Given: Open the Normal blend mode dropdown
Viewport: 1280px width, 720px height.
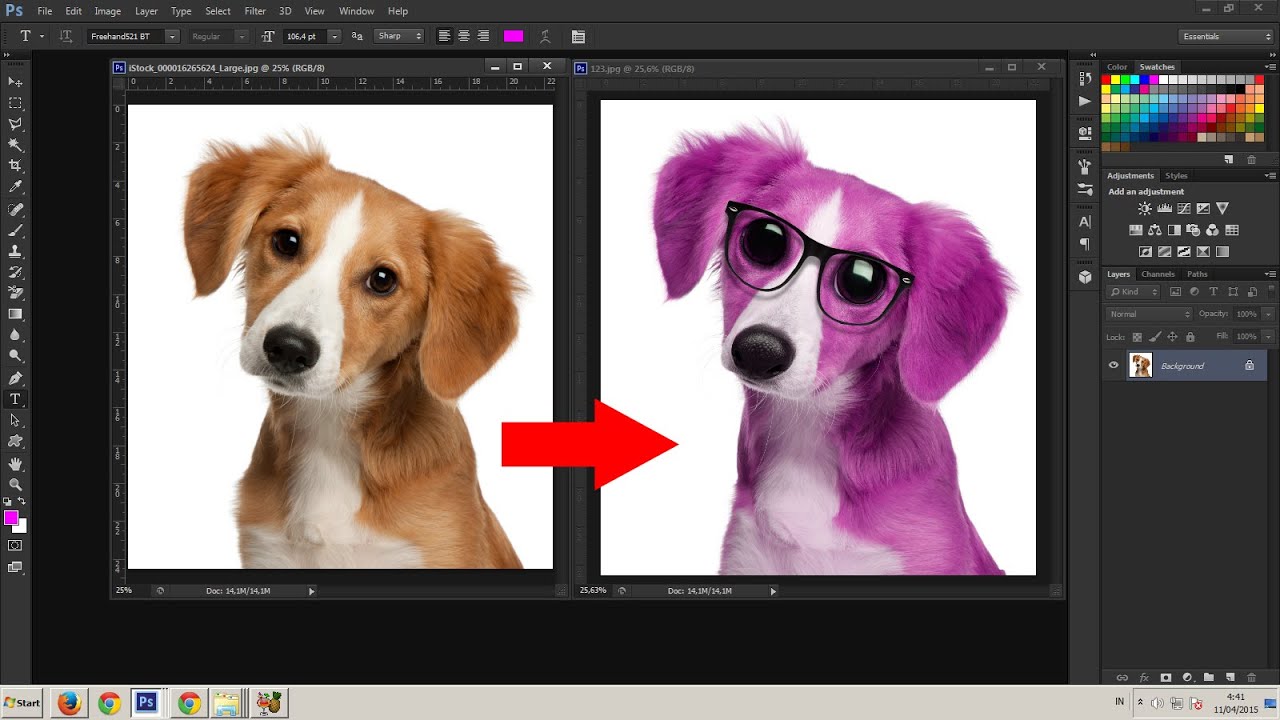Looking at the screenshot, I should pos(1149,314).
